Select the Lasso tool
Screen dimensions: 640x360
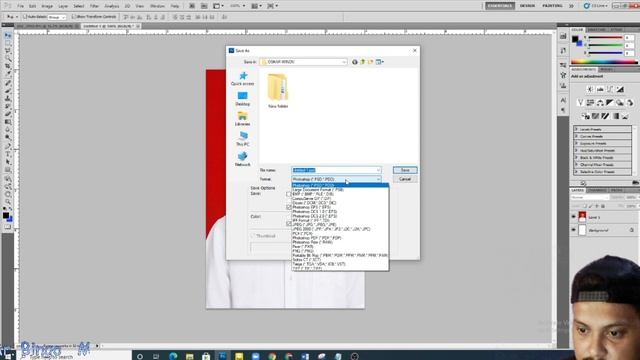point(8,51)
